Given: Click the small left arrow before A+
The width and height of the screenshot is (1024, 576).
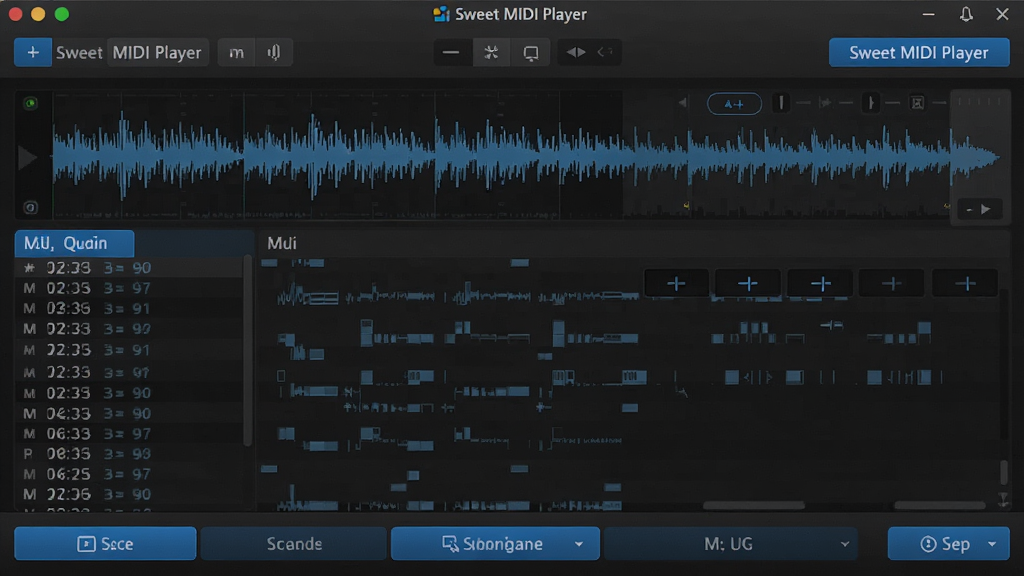Looking at the screenshot, I should click(x=682, y=103).
